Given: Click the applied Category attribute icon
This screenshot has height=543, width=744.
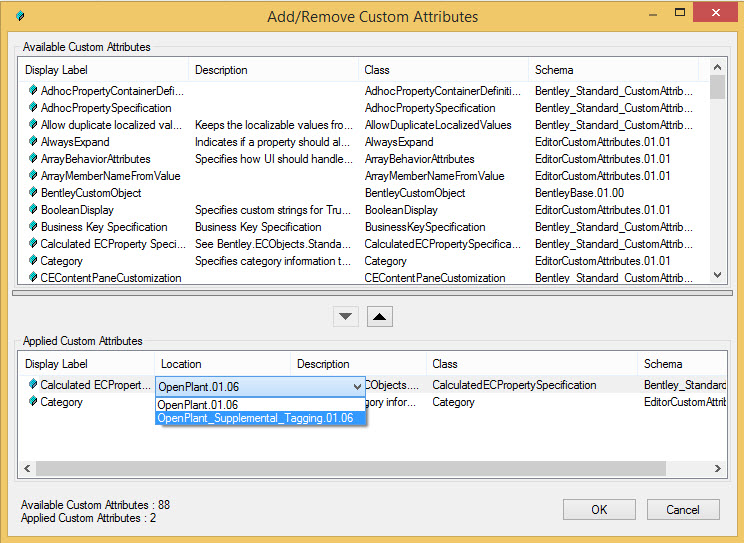Looking at the screenshot, I should pyautogui.click(x=32, y=402).
